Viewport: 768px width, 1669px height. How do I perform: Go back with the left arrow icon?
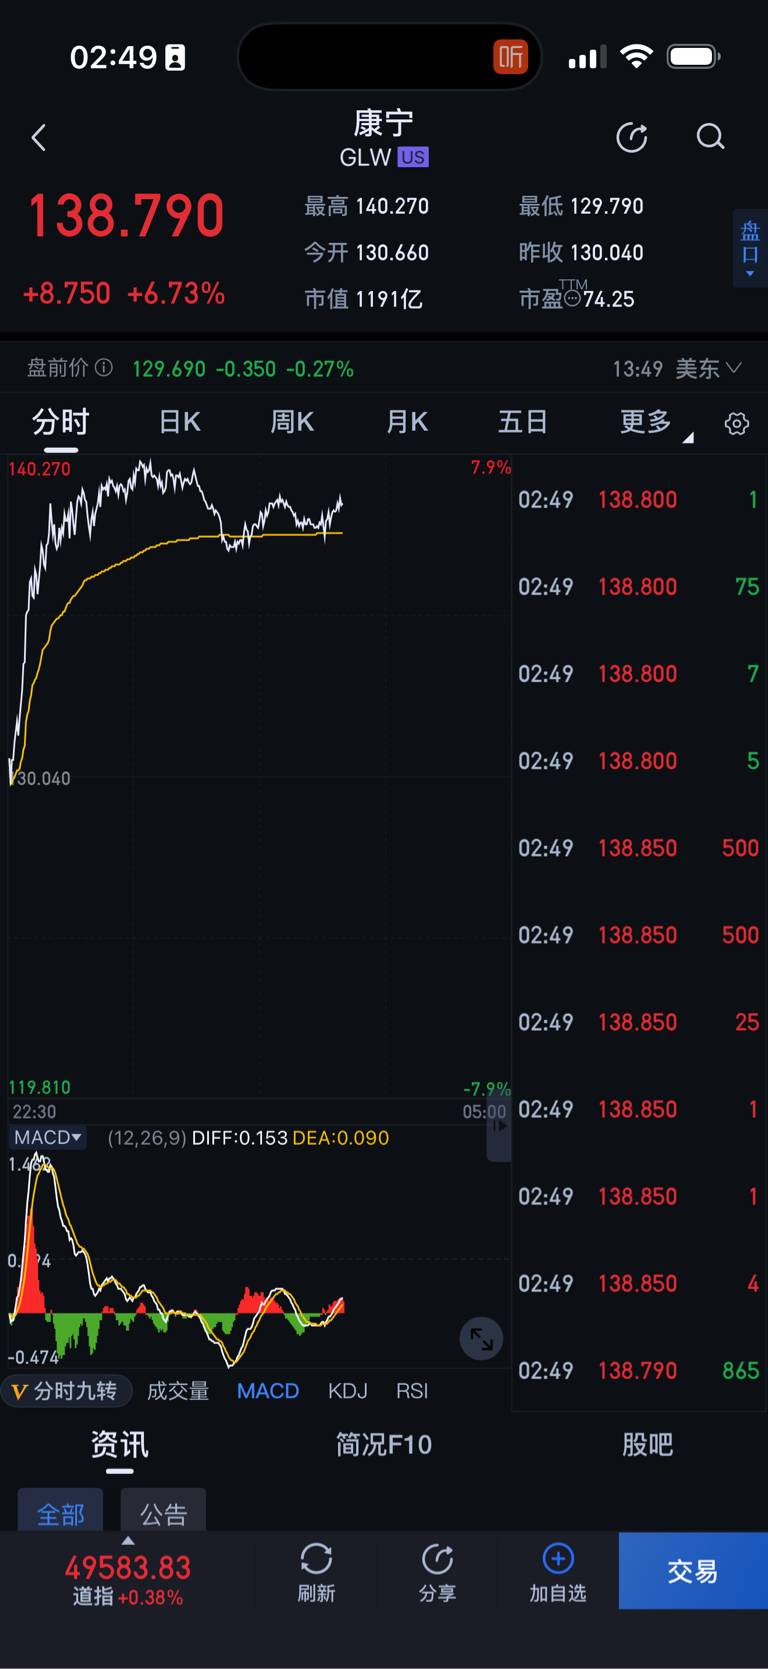pos(39,138)
